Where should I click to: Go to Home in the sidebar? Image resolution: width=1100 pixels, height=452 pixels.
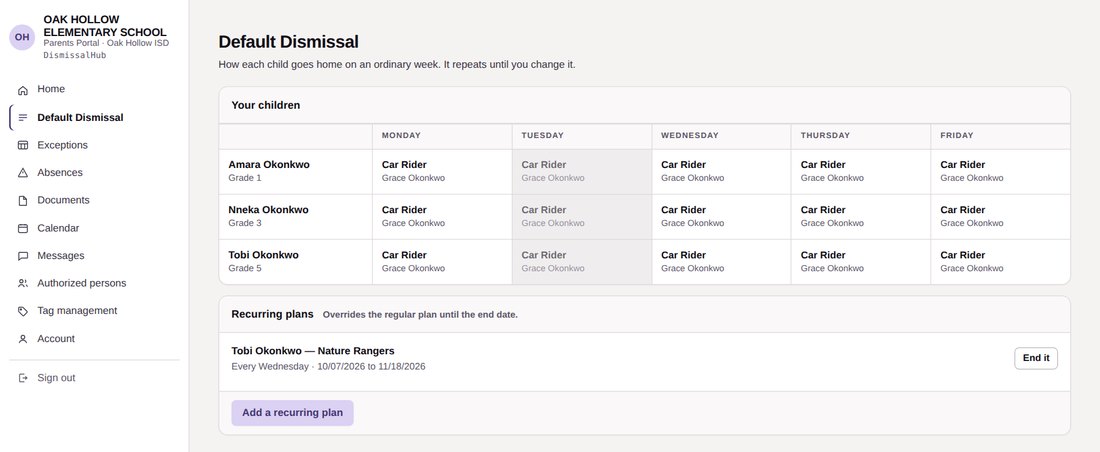click(94, 90)
